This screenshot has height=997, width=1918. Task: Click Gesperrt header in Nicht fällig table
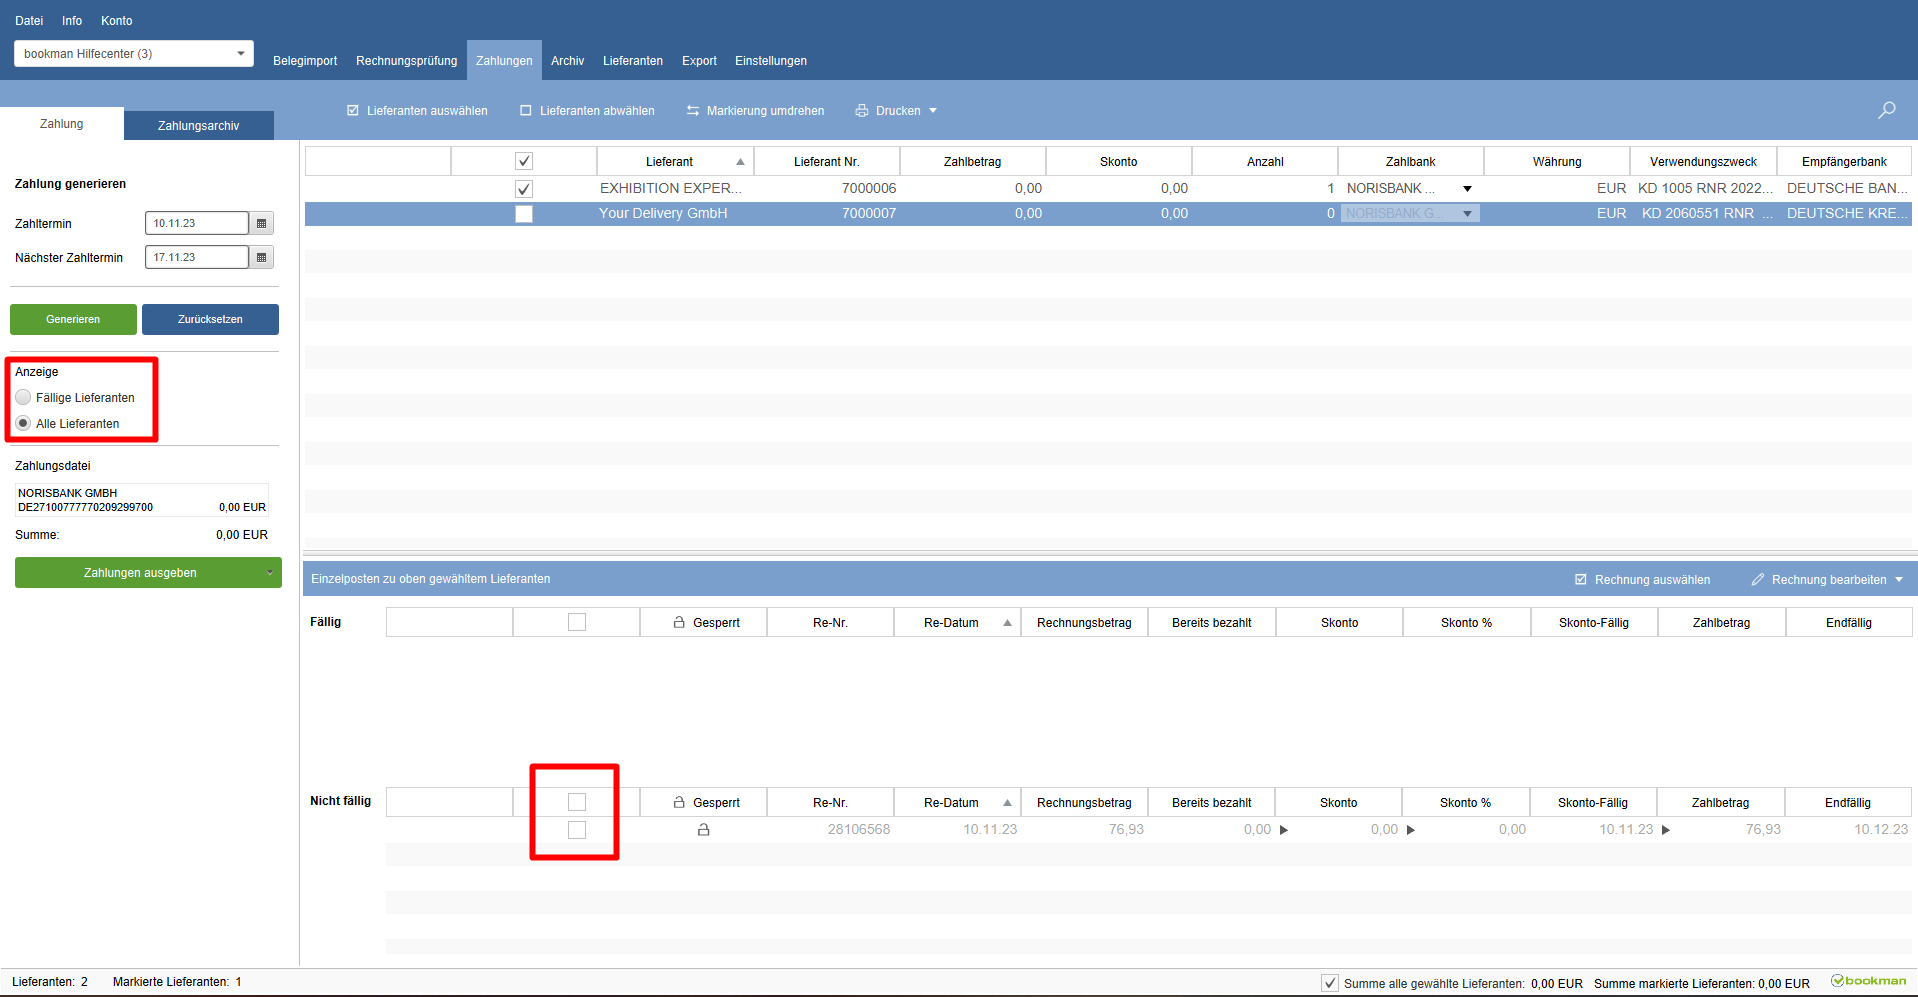[x=706, y=802]
